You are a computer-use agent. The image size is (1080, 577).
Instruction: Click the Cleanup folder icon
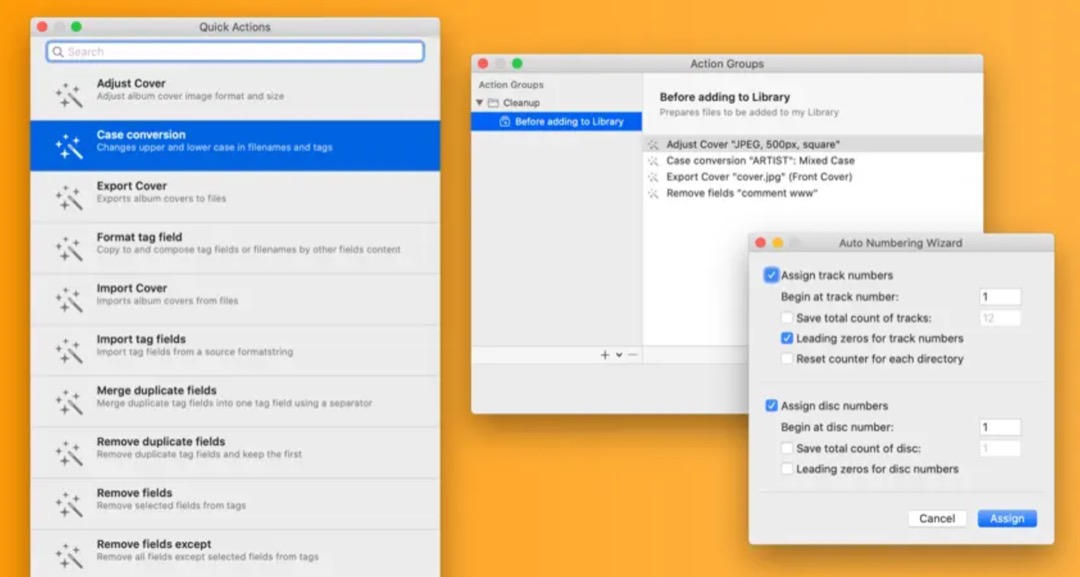493,103
